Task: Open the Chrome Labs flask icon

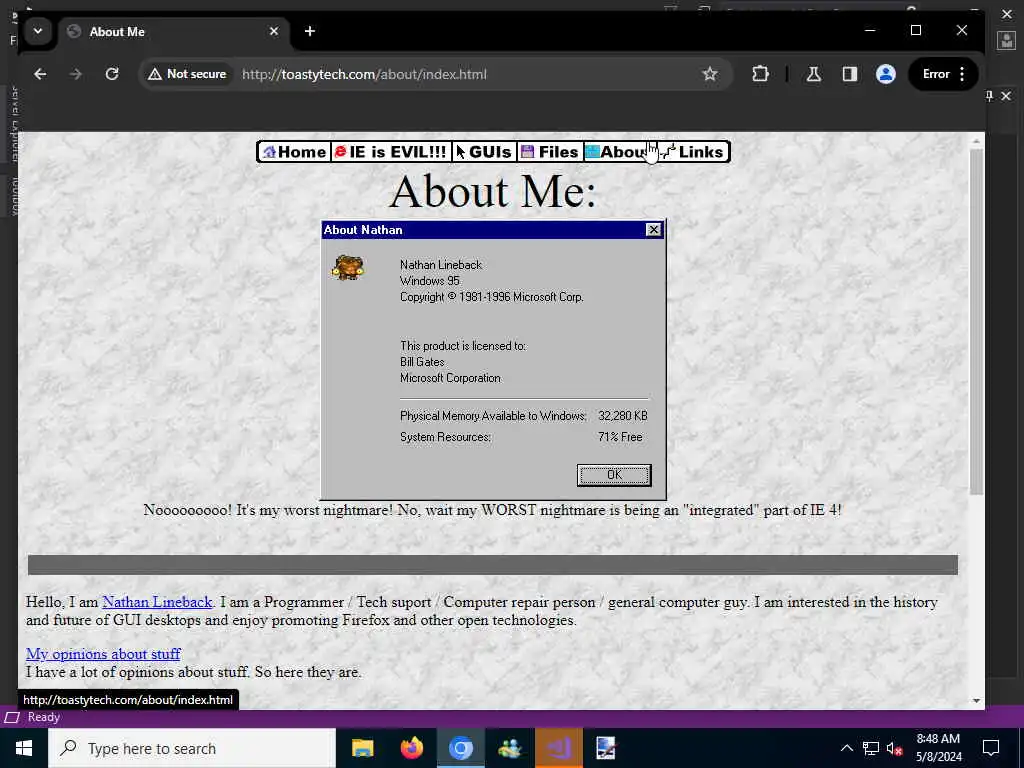Action: 814,74
